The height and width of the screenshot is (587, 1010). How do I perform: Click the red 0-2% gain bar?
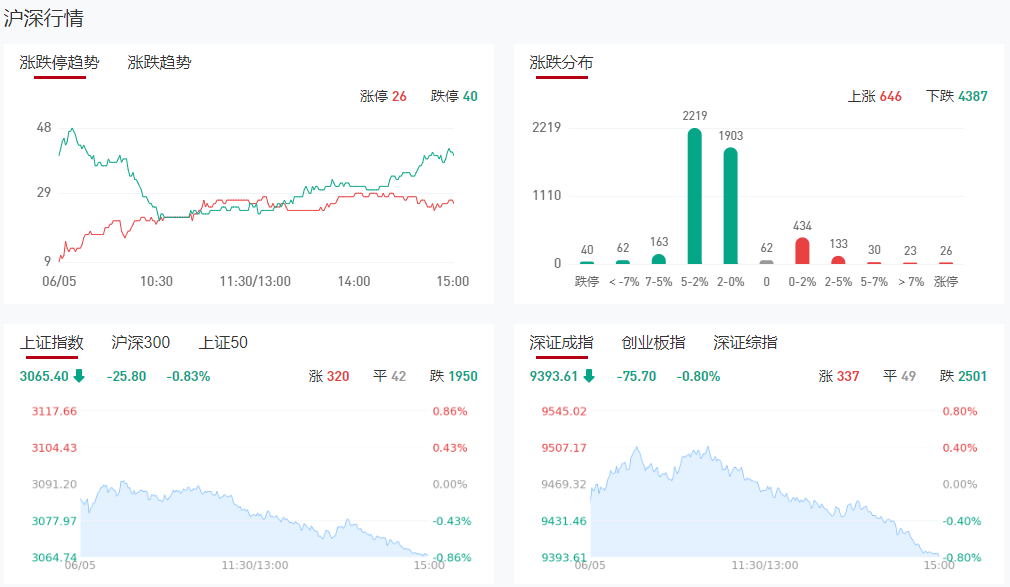click(802, 250)
